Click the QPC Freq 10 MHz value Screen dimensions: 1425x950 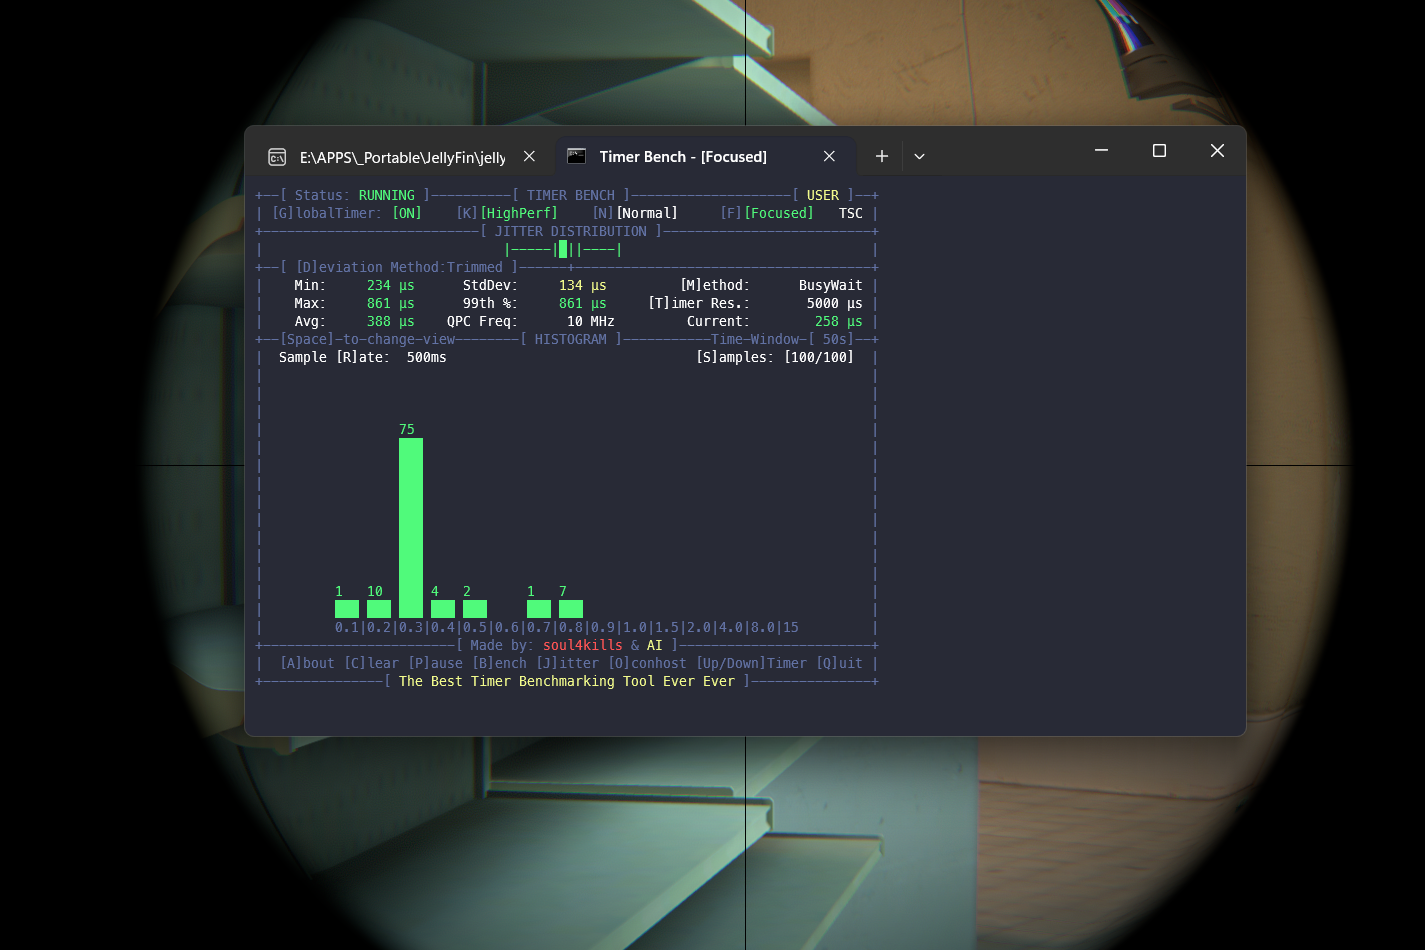[x=591, y=321]
